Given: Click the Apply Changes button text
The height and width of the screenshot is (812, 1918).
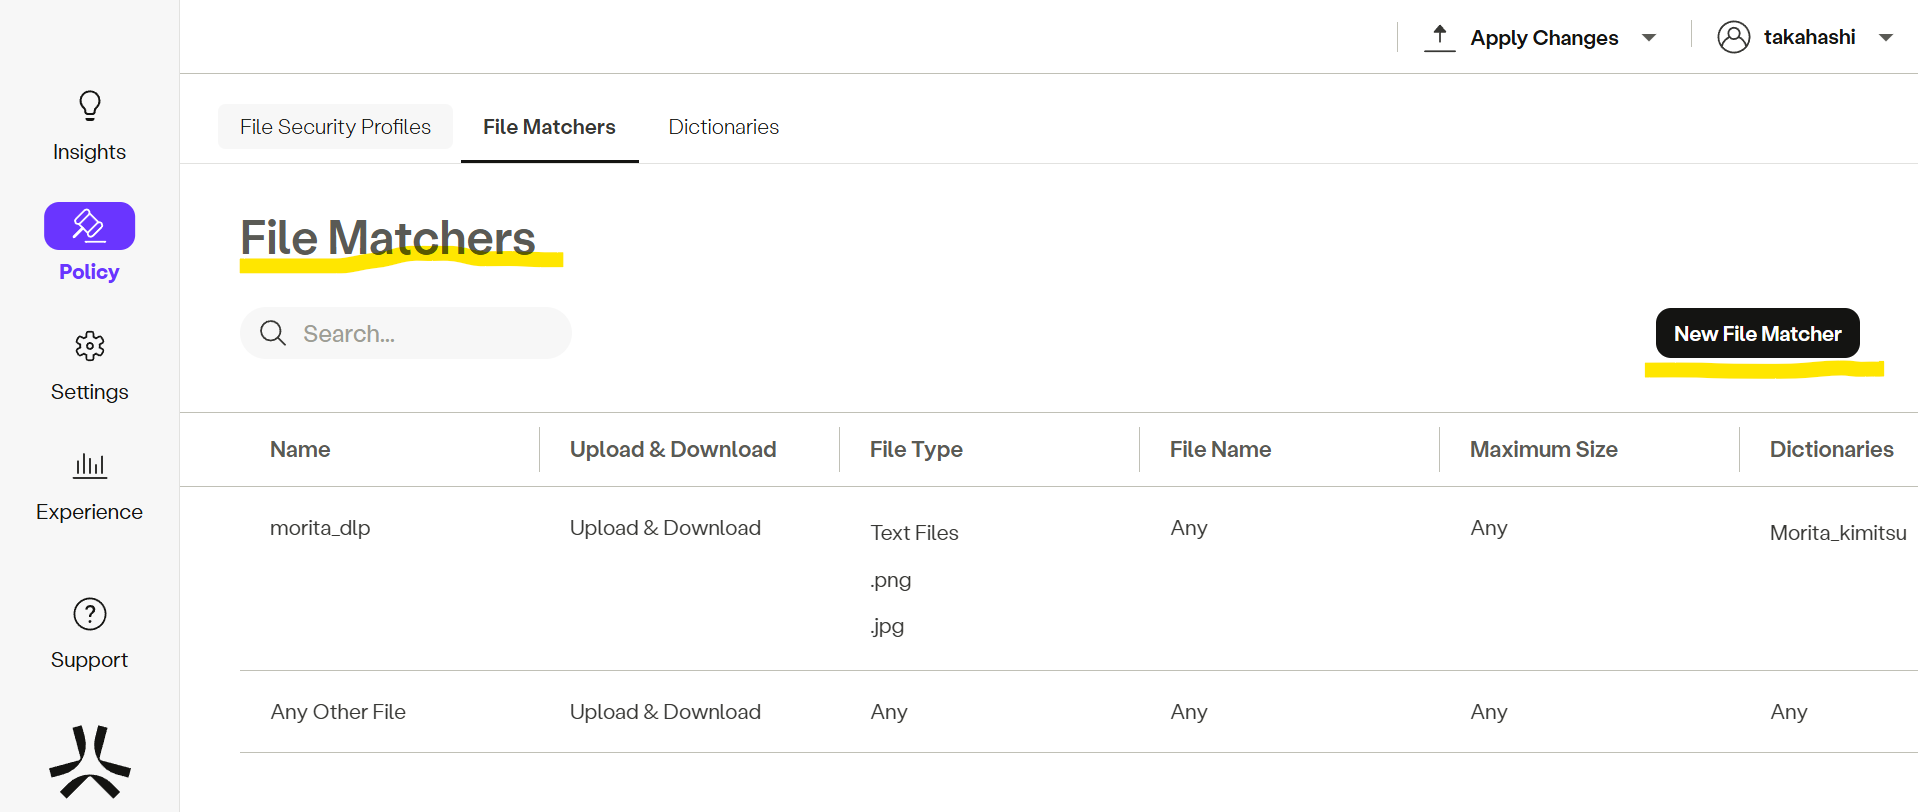Looking at the screenshot, I should [1543, 38].
